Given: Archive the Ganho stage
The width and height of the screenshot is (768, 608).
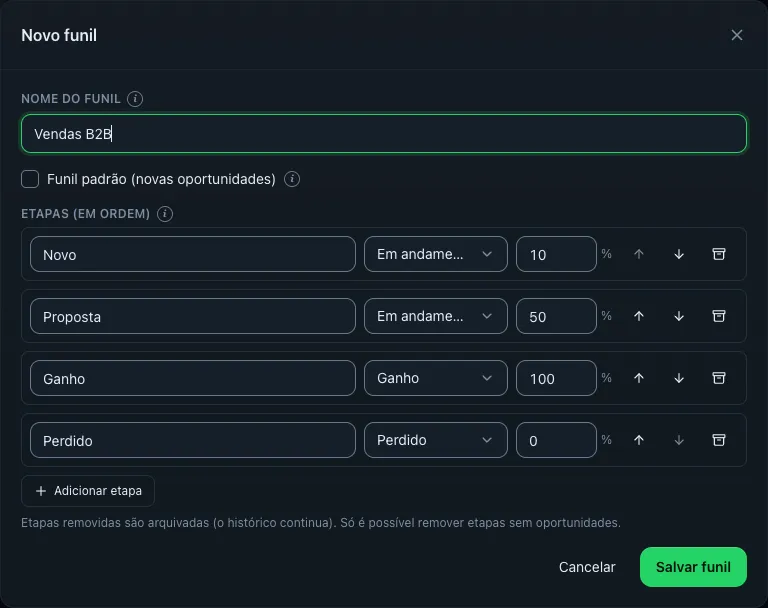Looking at the screenshot, I should click(719, 378).
